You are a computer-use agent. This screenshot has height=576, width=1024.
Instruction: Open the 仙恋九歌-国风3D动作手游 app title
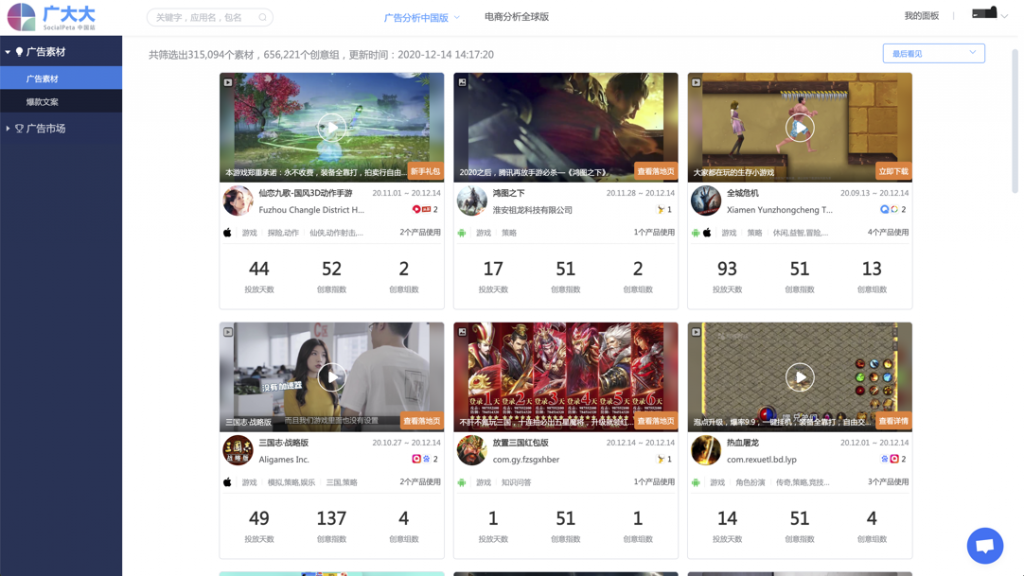pos(306,193)
